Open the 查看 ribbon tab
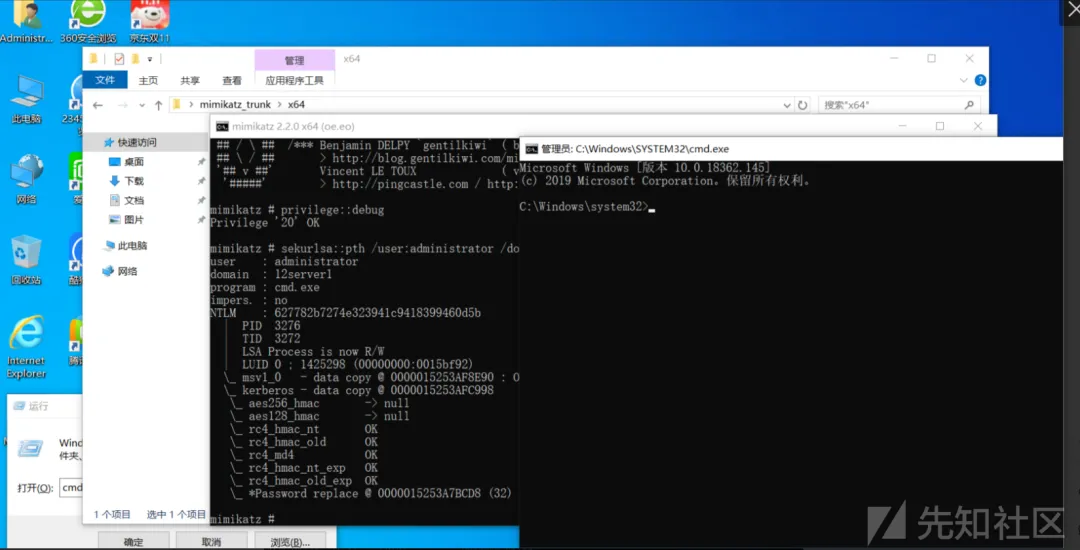The height and width of the screenshot is (550, 1080). 232,81
